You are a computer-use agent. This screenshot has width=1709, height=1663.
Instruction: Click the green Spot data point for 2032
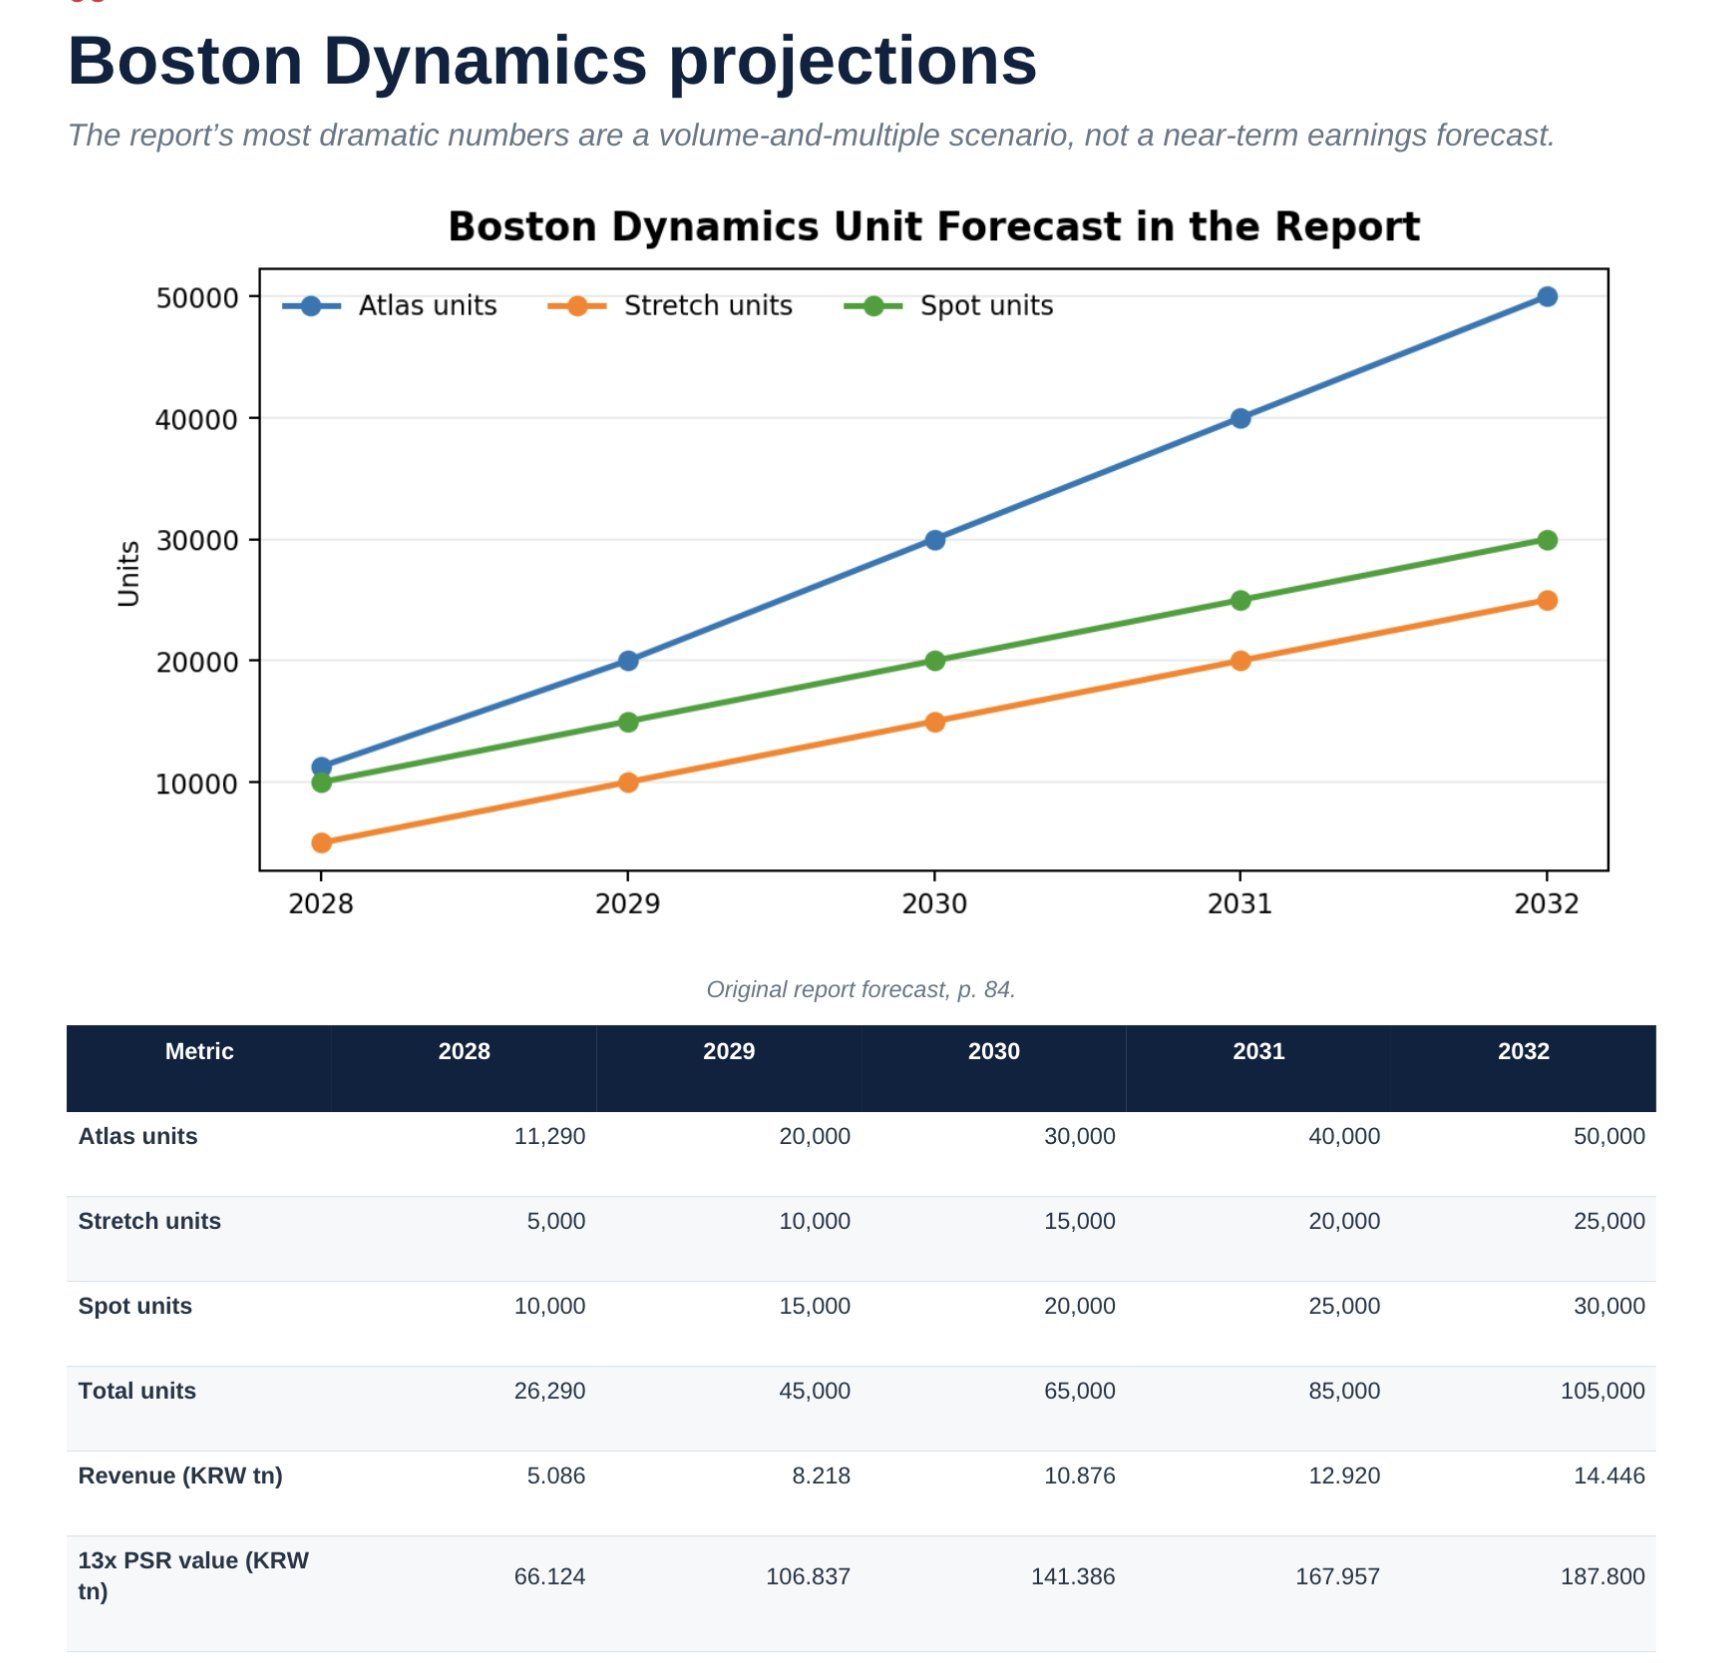pos(1547,540)
